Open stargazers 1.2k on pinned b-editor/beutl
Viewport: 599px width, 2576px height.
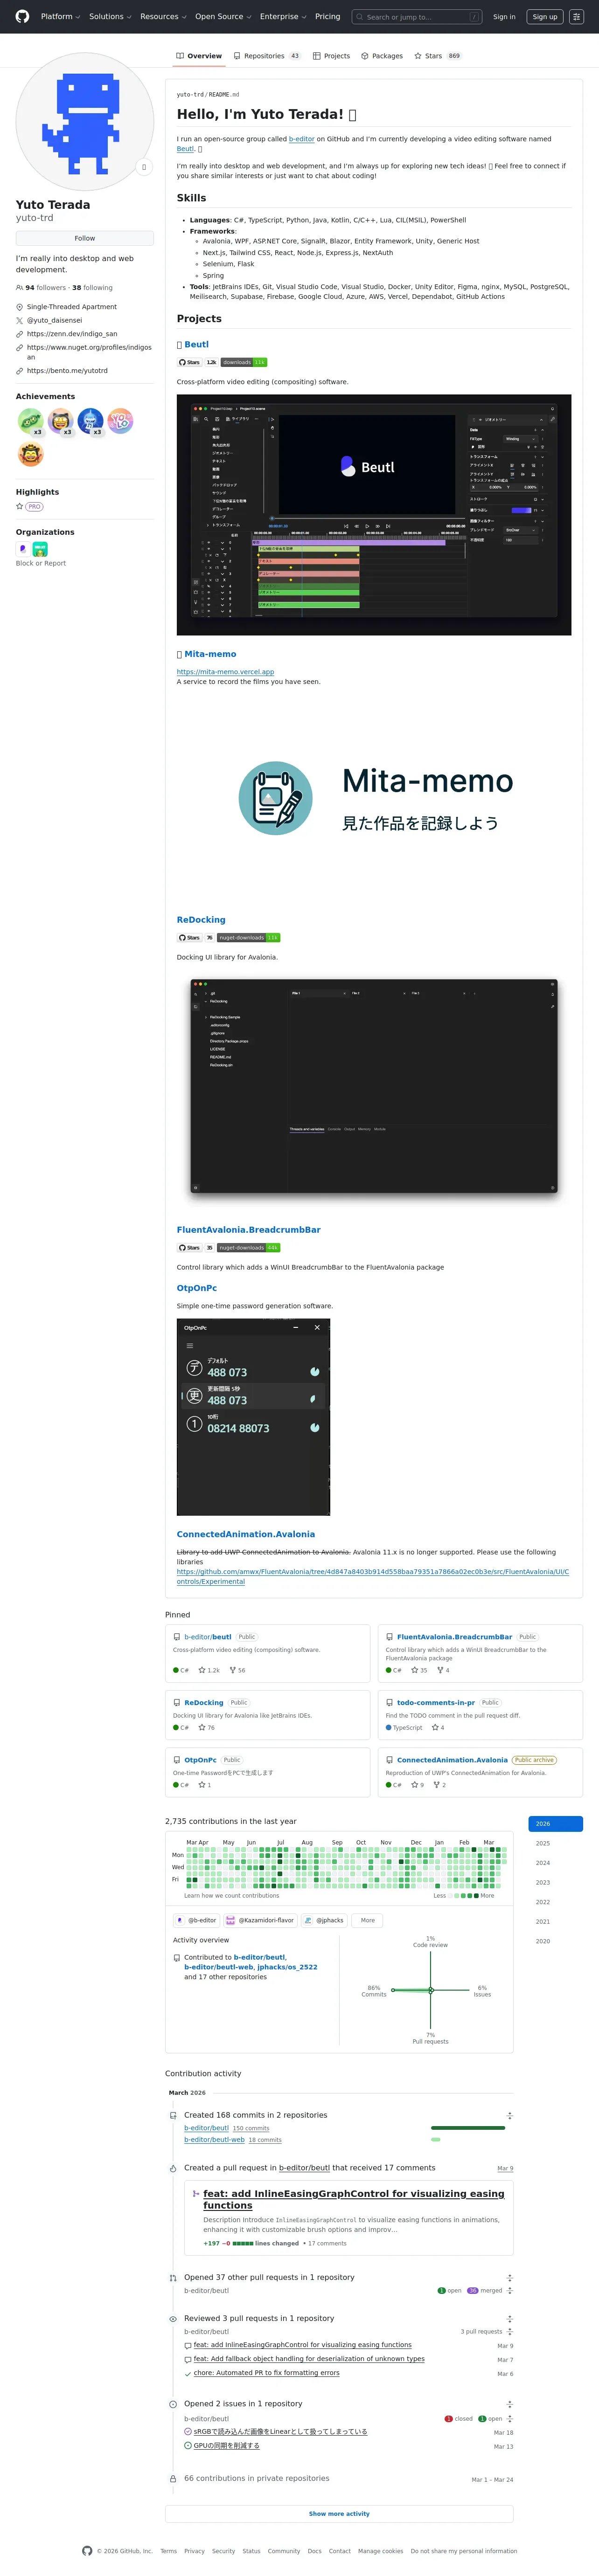209,1670
